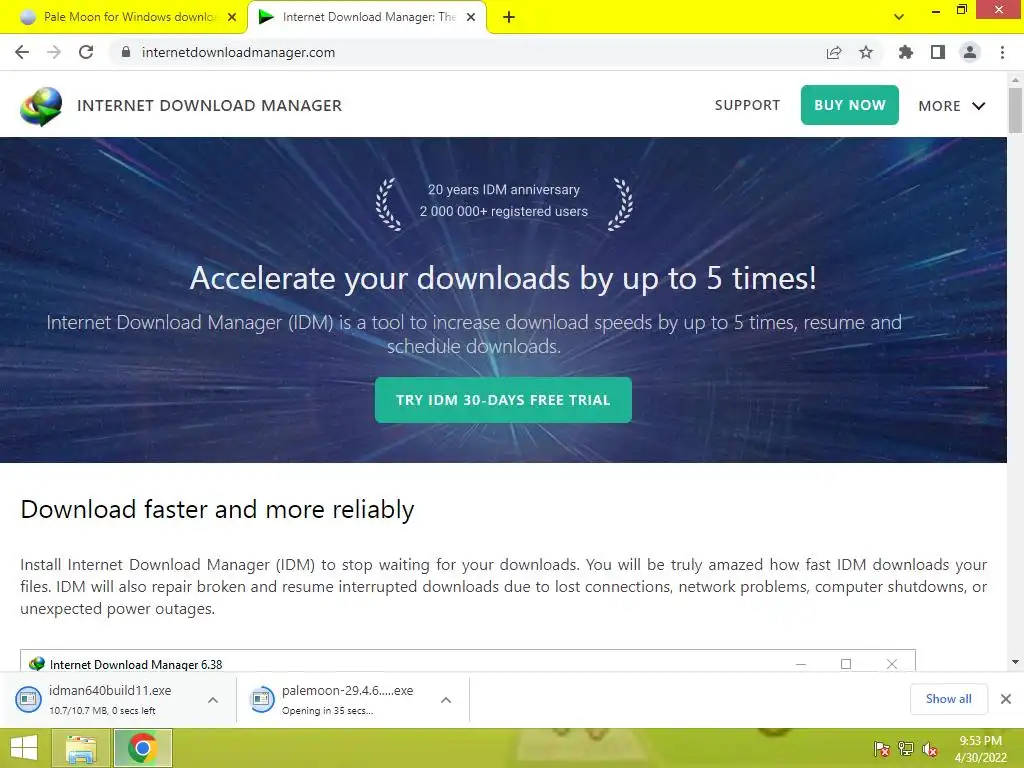The height and width of the screenshot is (768, 1024).
Task: Select the Internet Download Manager tab
Action: 368,17
